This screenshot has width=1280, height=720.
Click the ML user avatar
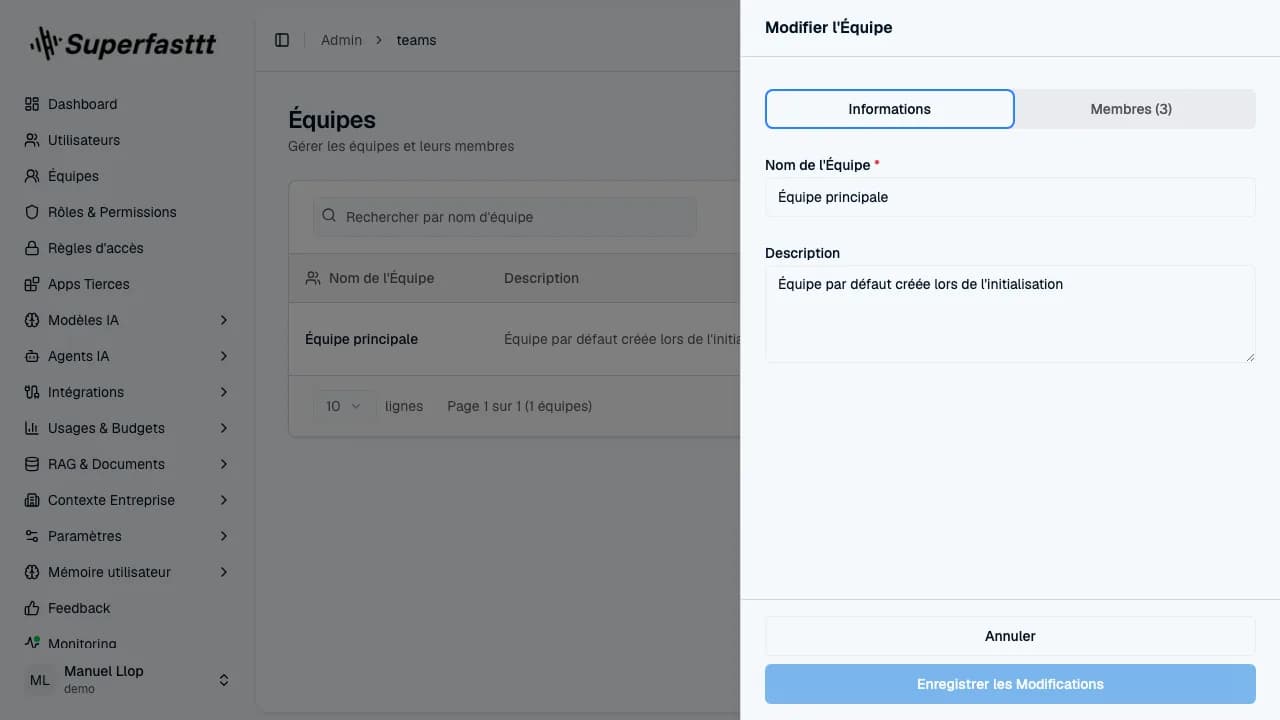pos(40,680)
